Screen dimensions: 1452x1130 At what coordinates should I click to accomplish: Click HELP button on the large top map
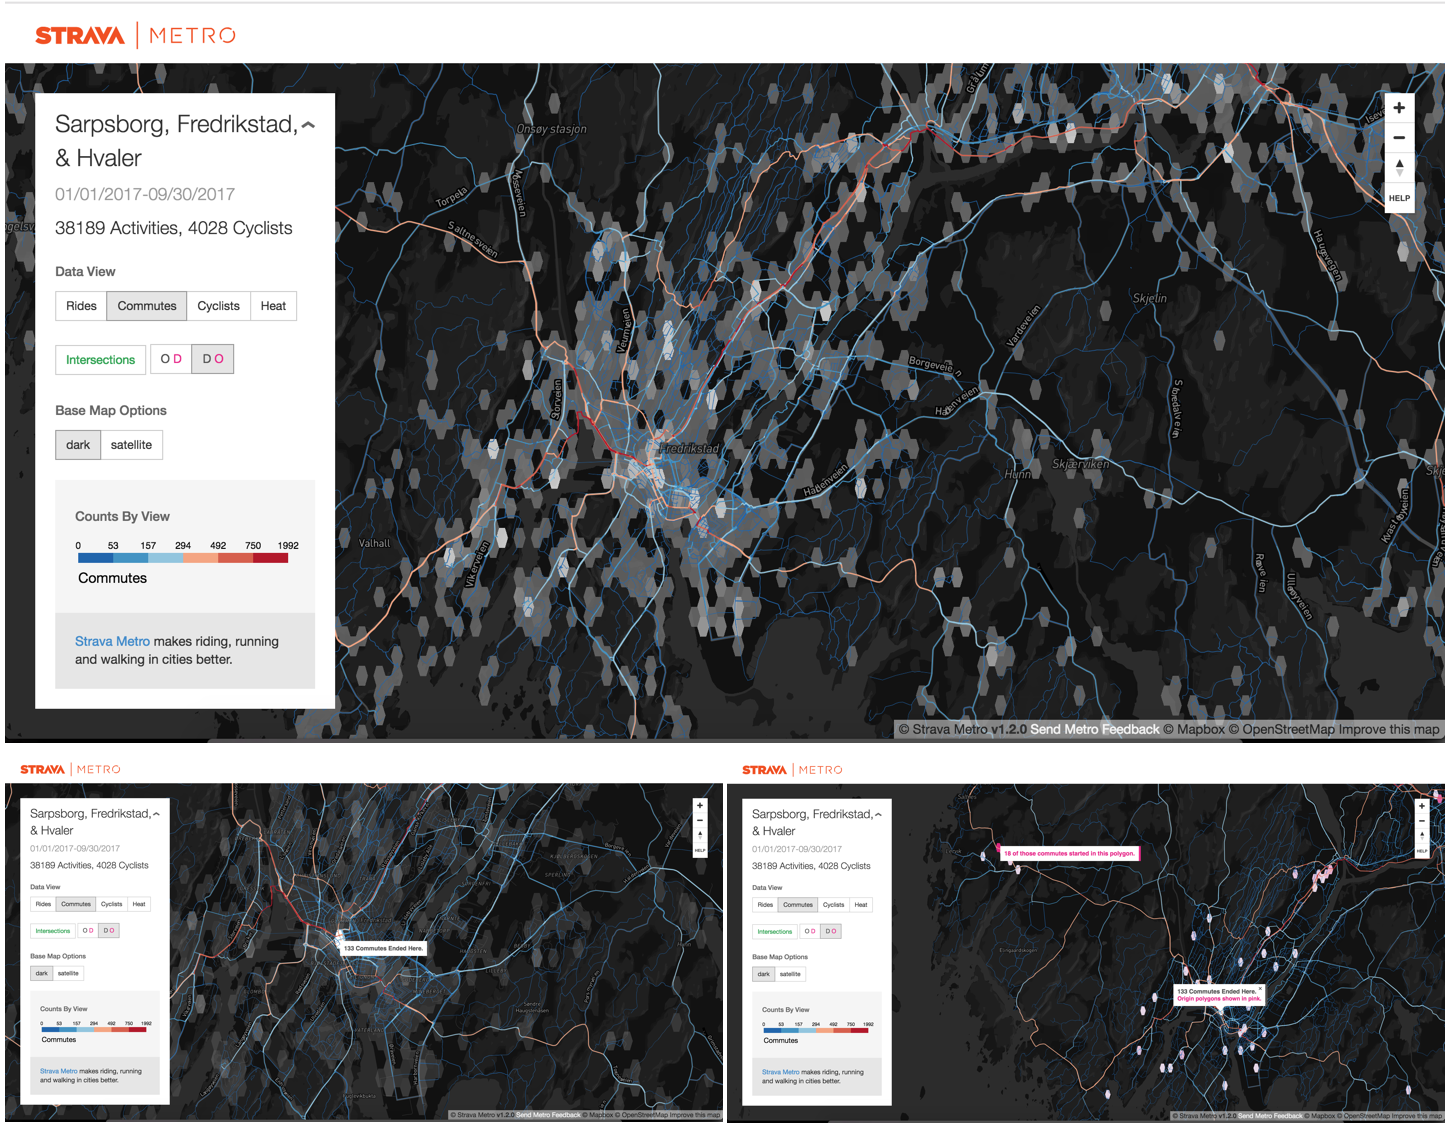(x=1399, y=198)
